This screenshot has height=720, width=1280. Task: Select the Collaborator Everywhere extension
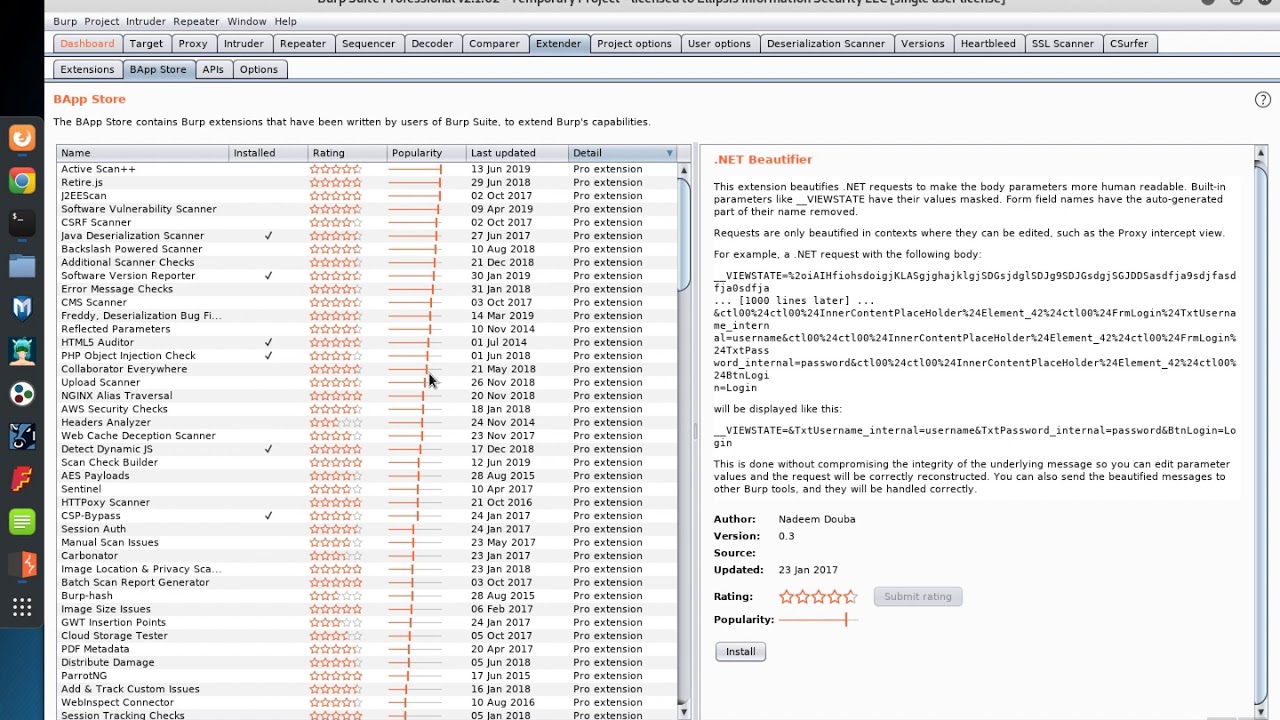coord(367,369)
